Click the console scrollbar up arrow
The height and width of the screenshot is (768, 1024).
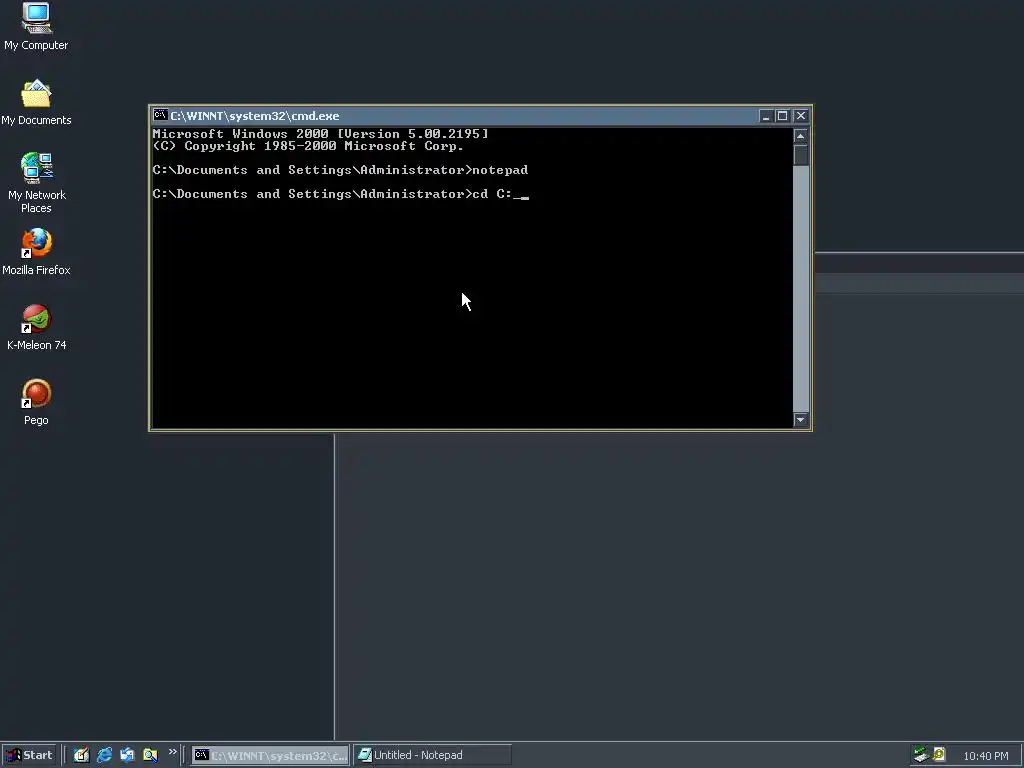801,136
